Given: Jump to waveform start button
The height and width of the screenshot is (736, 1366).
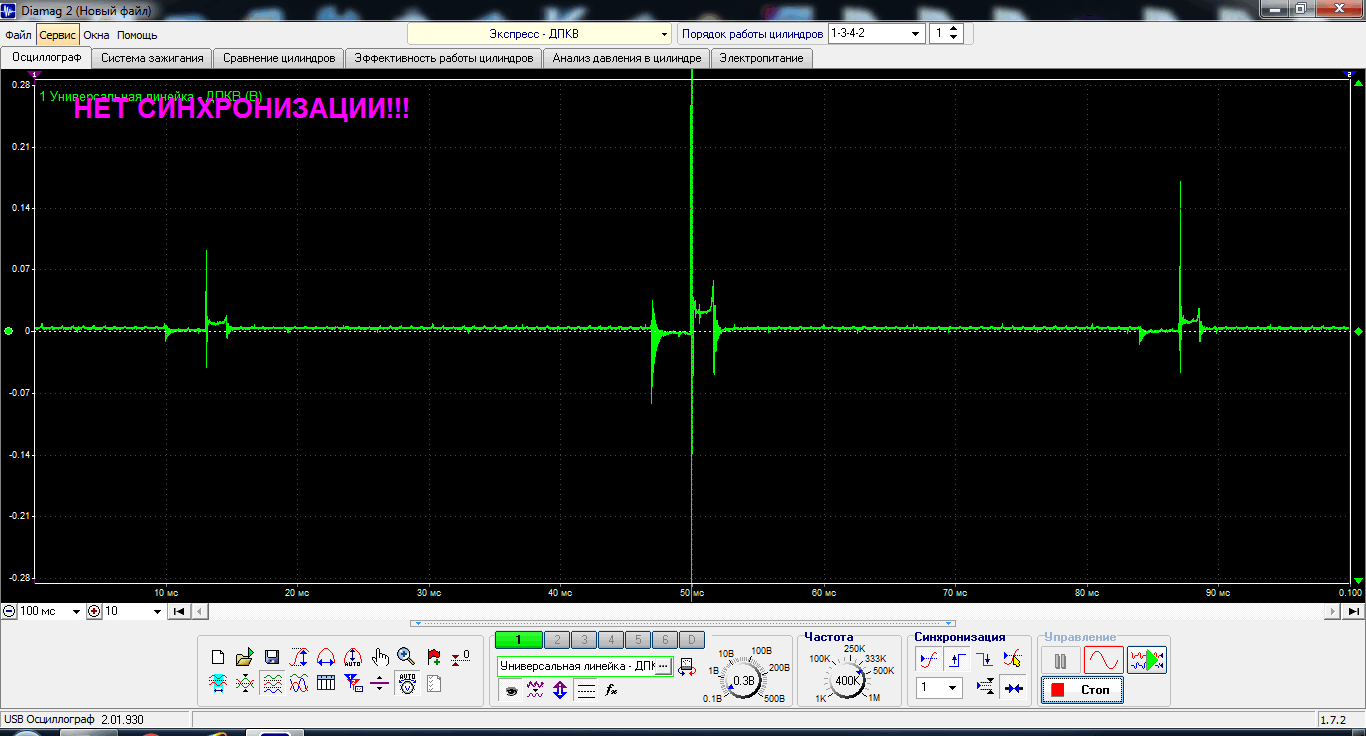Looking at the screenshot, I should click(x=178, y=611).
